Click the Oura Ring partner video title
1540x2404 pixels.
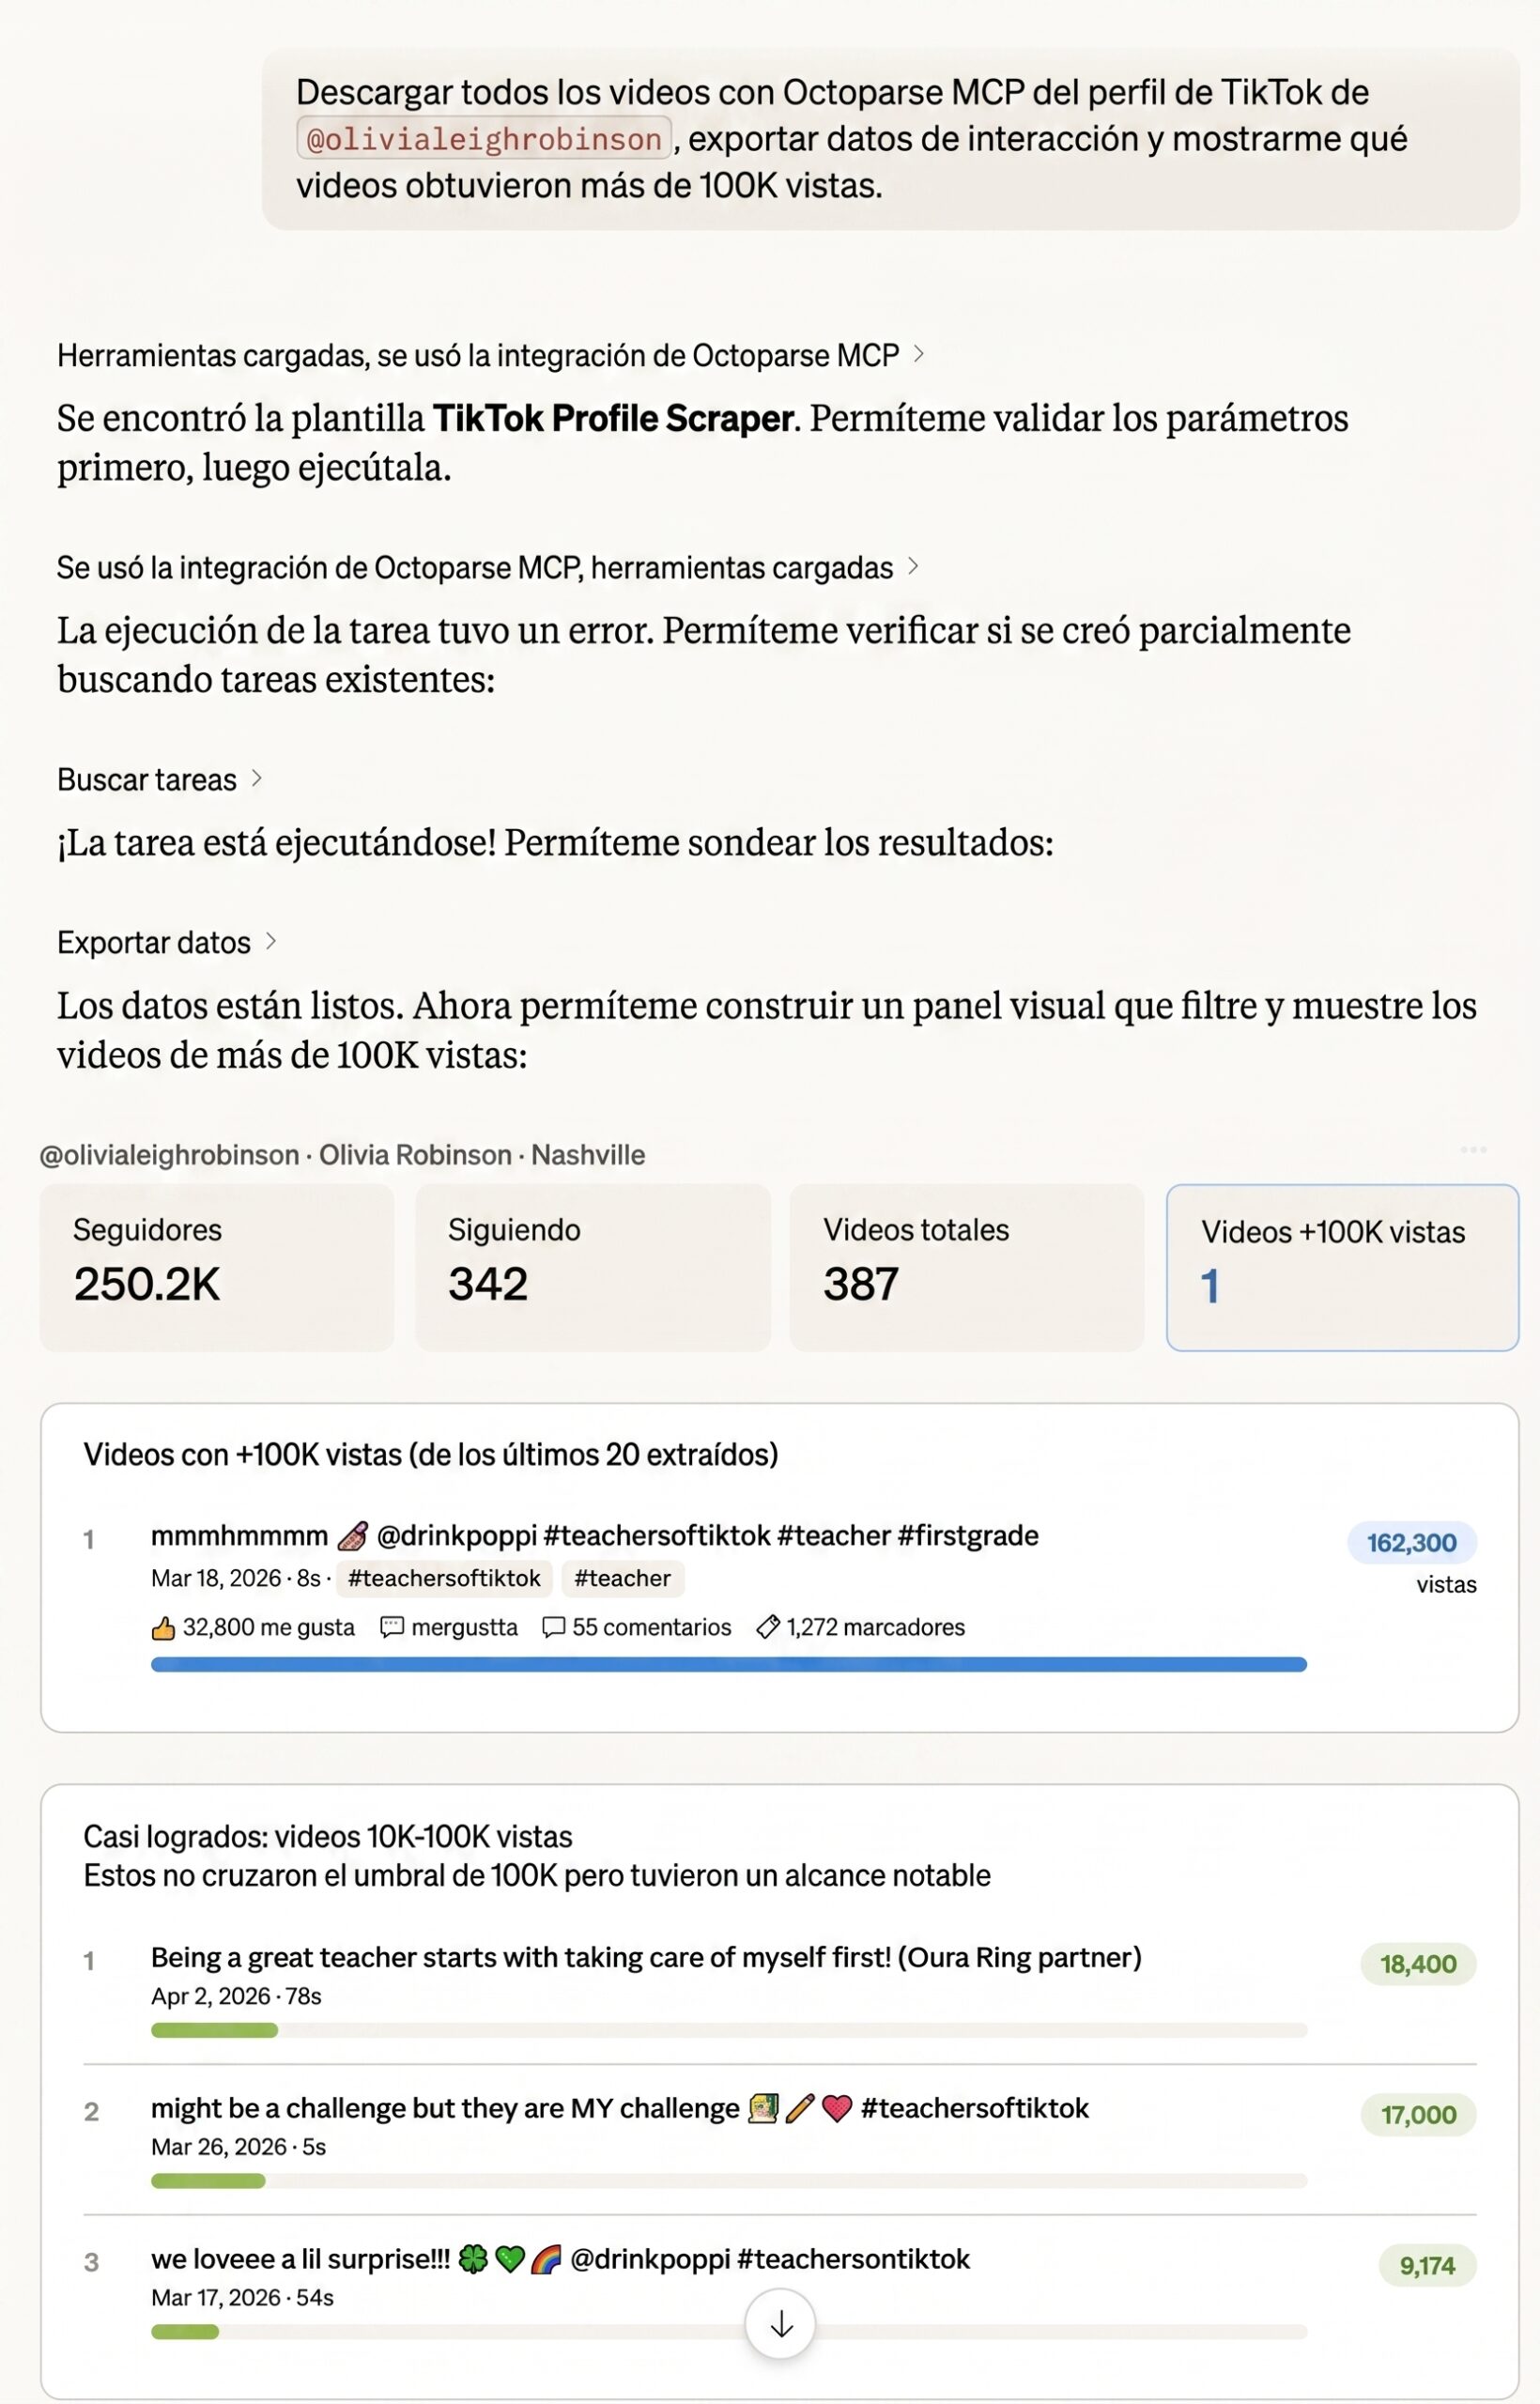tap(646, 1957)
